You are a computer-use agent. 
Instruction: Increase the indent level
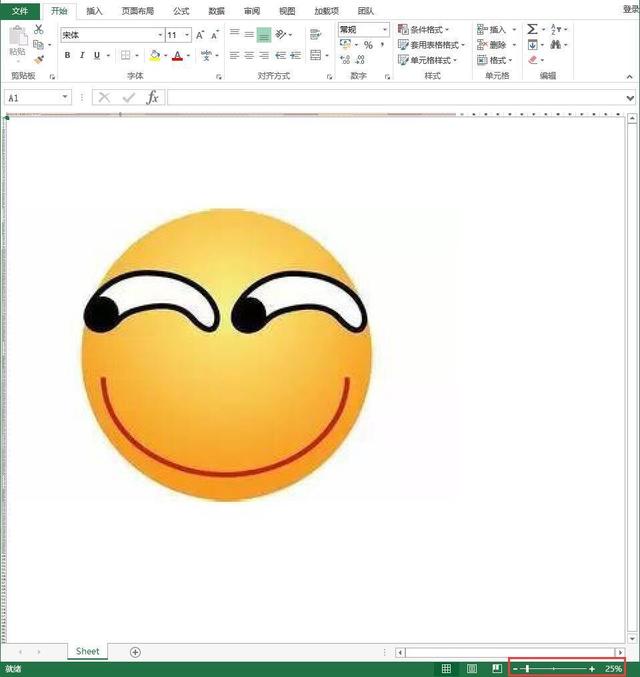point(296,55)
